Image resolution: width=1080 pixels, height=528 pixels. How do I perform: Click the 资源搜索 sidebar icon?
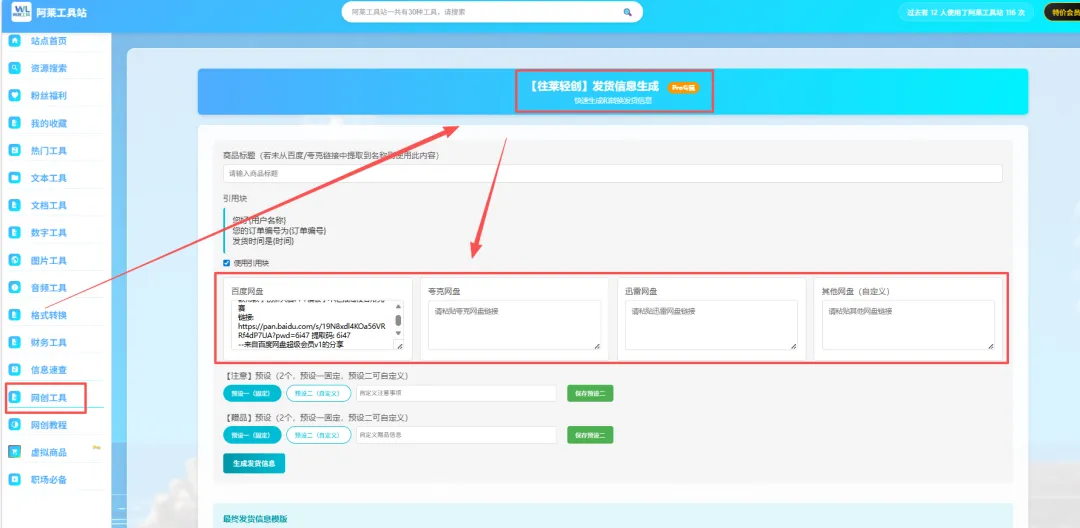14,68
